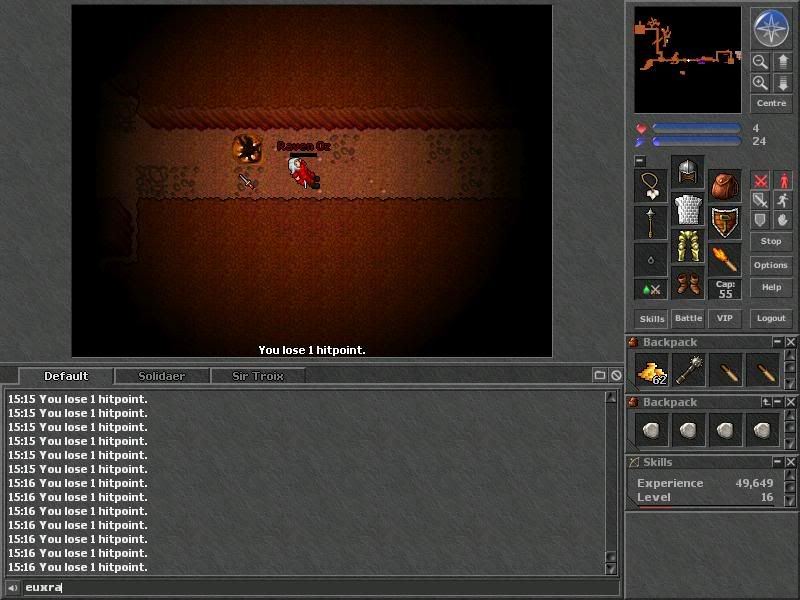Select stand-while-fighting mode (red figure)
Viewport: 800px width, 600px height.
click(783, 181)
